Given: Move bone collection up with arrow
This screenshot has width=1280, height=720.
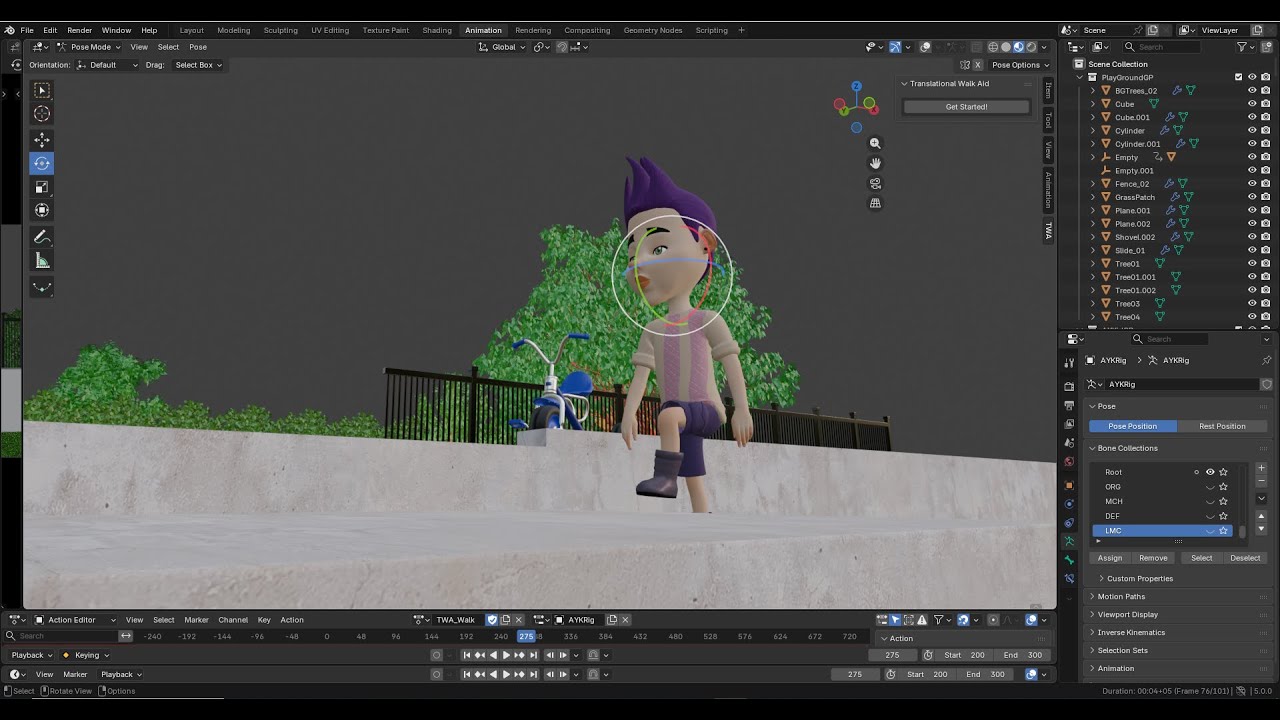Looking at the screenshot, I should tap(1261, 516).
